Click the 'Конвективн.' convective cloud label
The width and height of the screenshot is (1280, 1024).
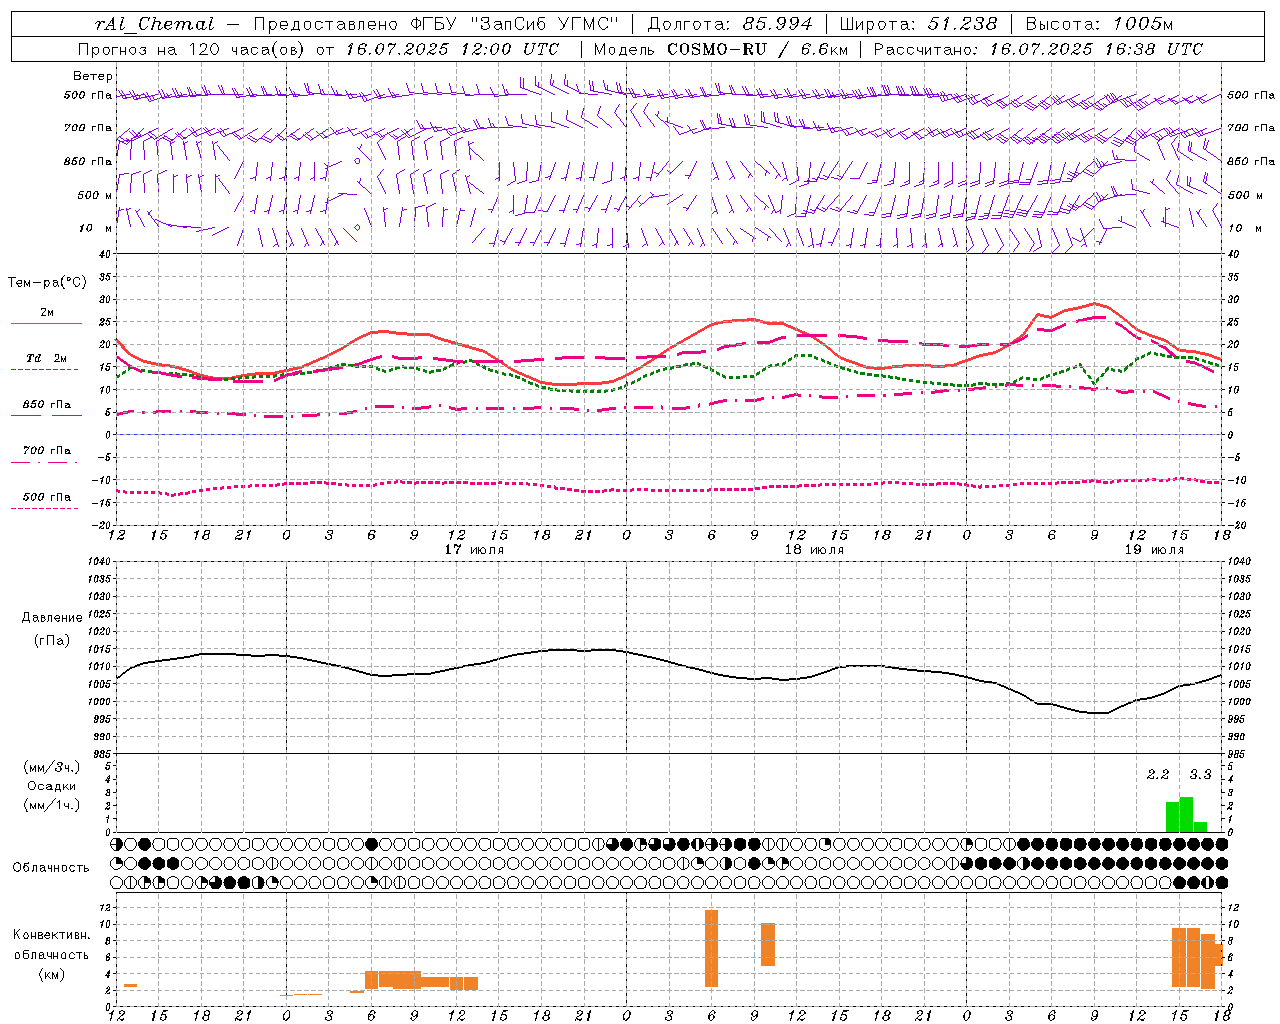(52, 935)
